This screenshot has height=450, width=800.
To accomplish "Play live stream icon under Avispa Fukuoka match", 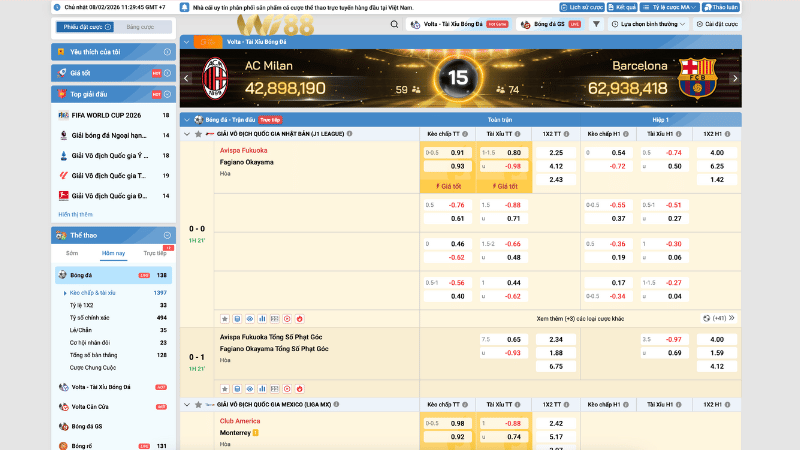I will pyautogui.click(x=287, y=318).
